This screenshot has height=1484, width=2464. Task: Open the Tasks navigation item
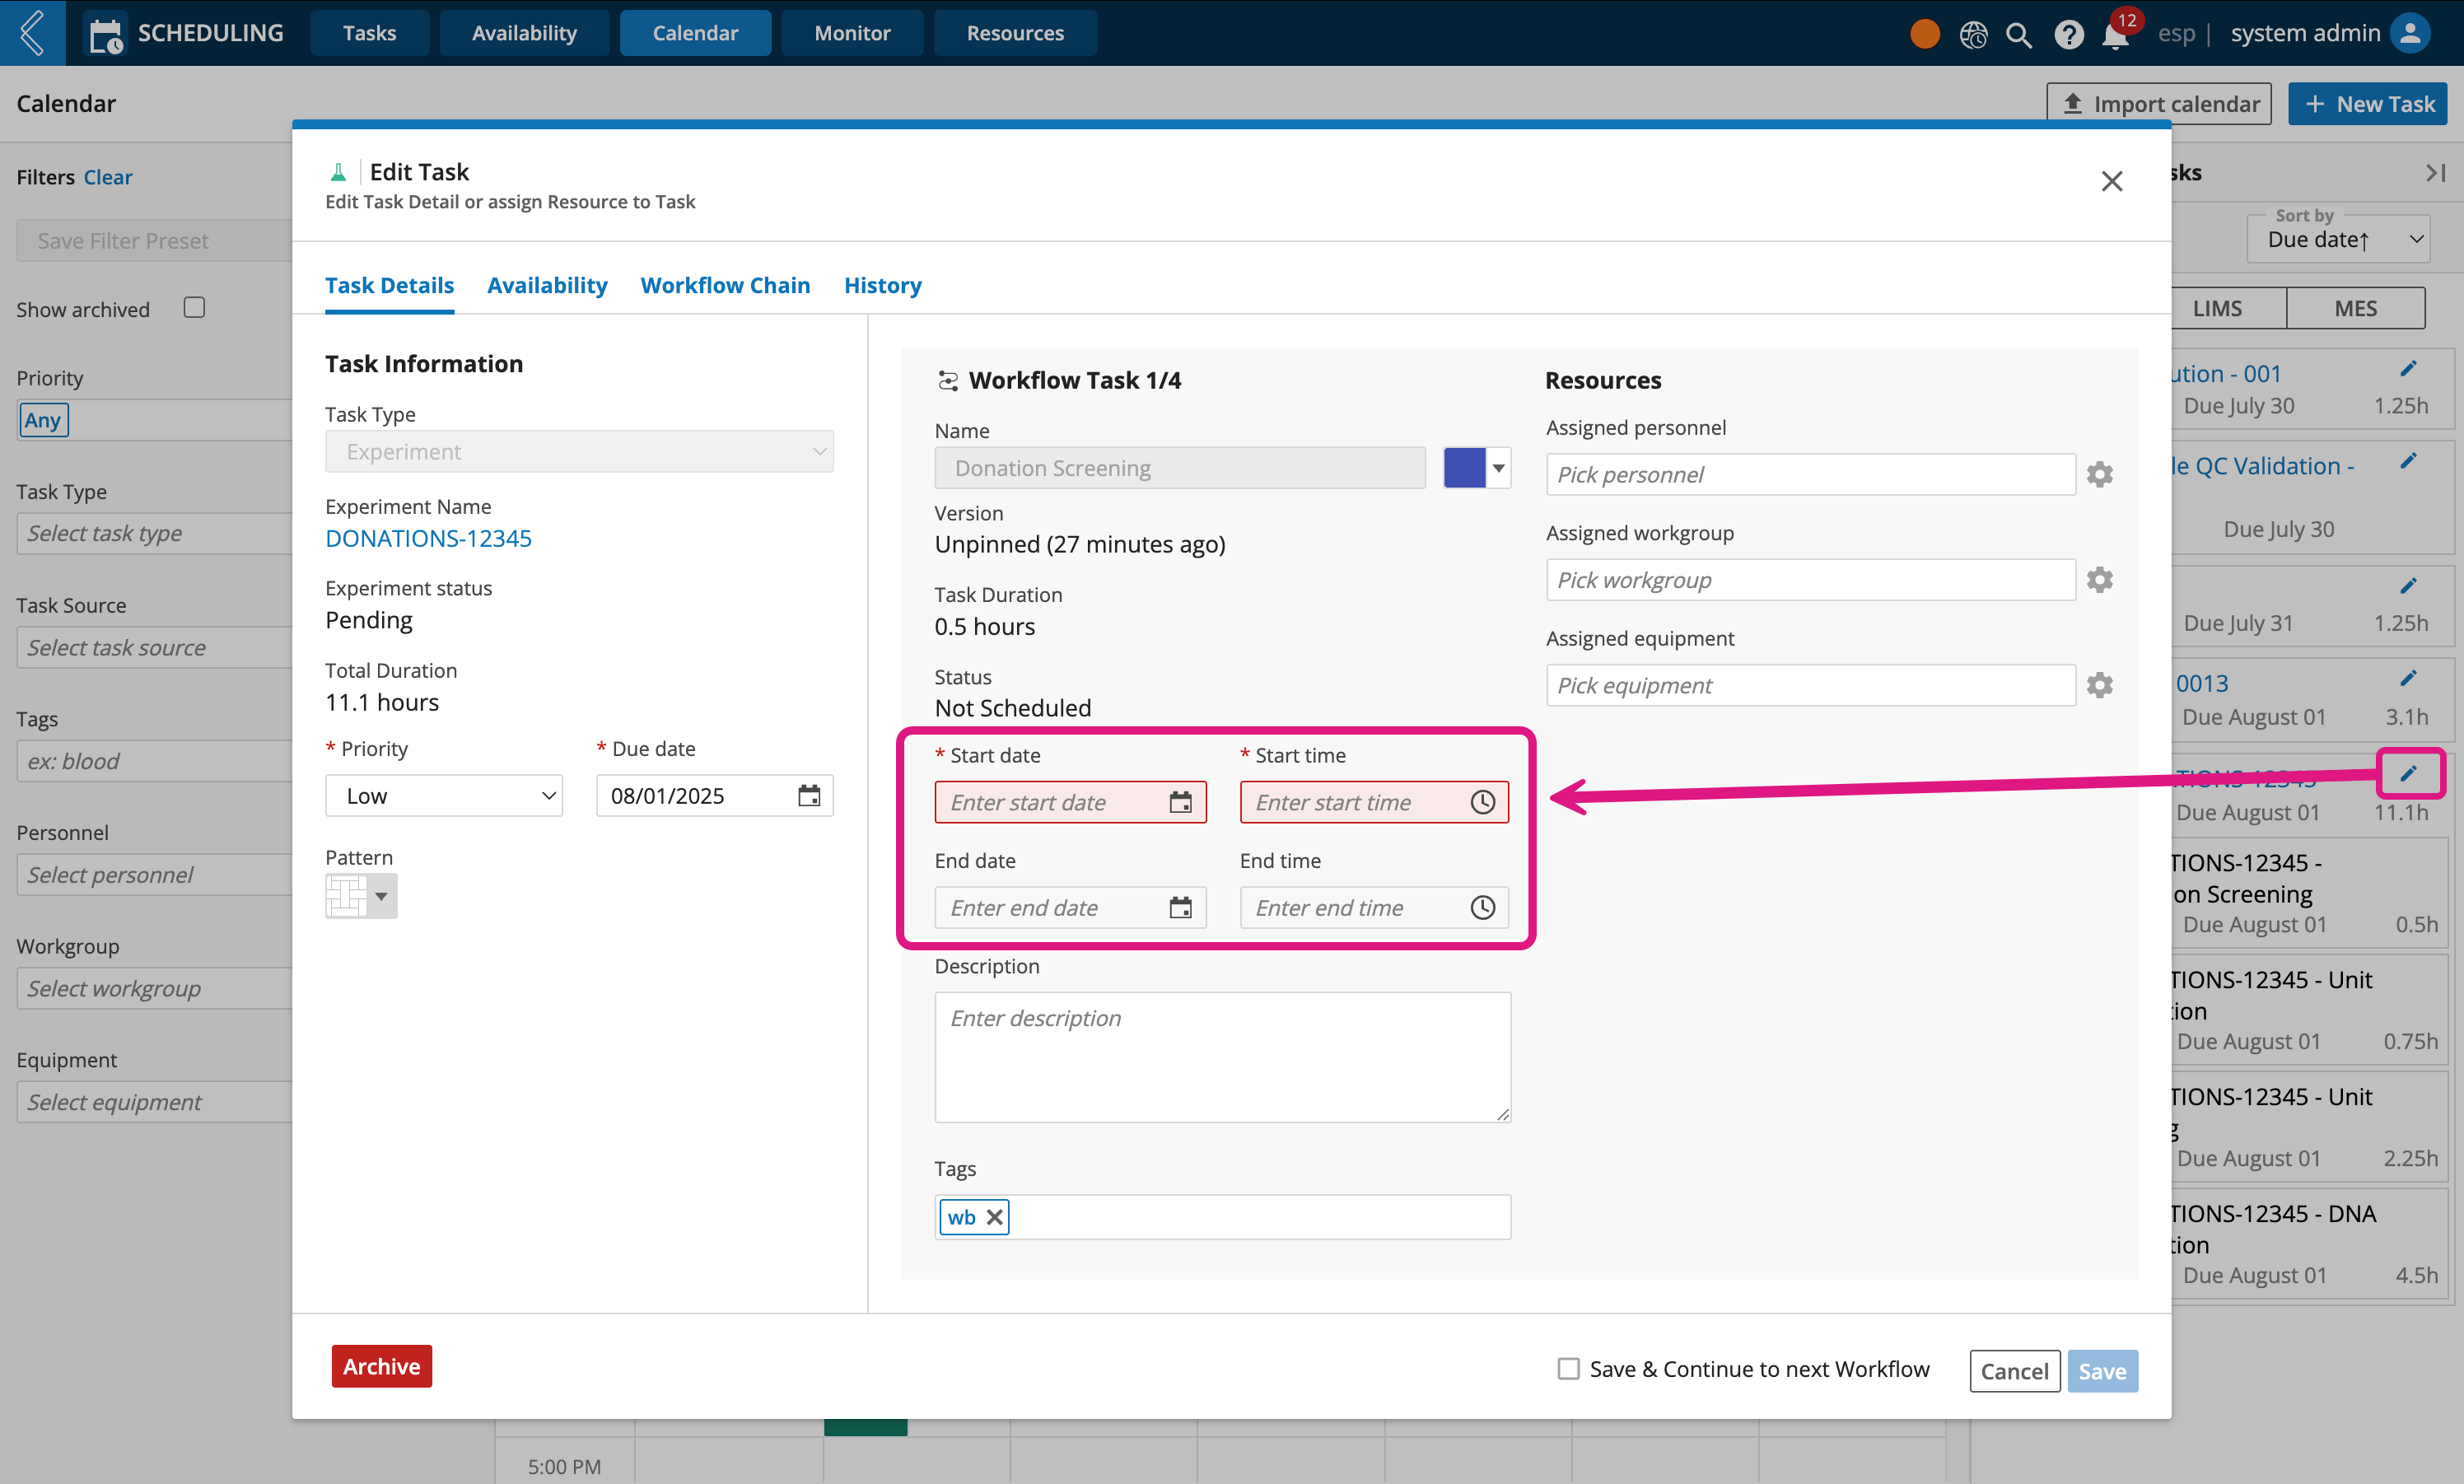[369, 33]
